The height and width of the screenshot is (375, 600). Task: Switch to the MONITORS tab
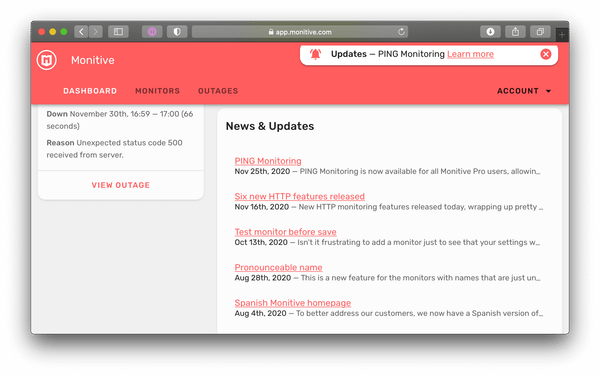[x=157, y=91]
